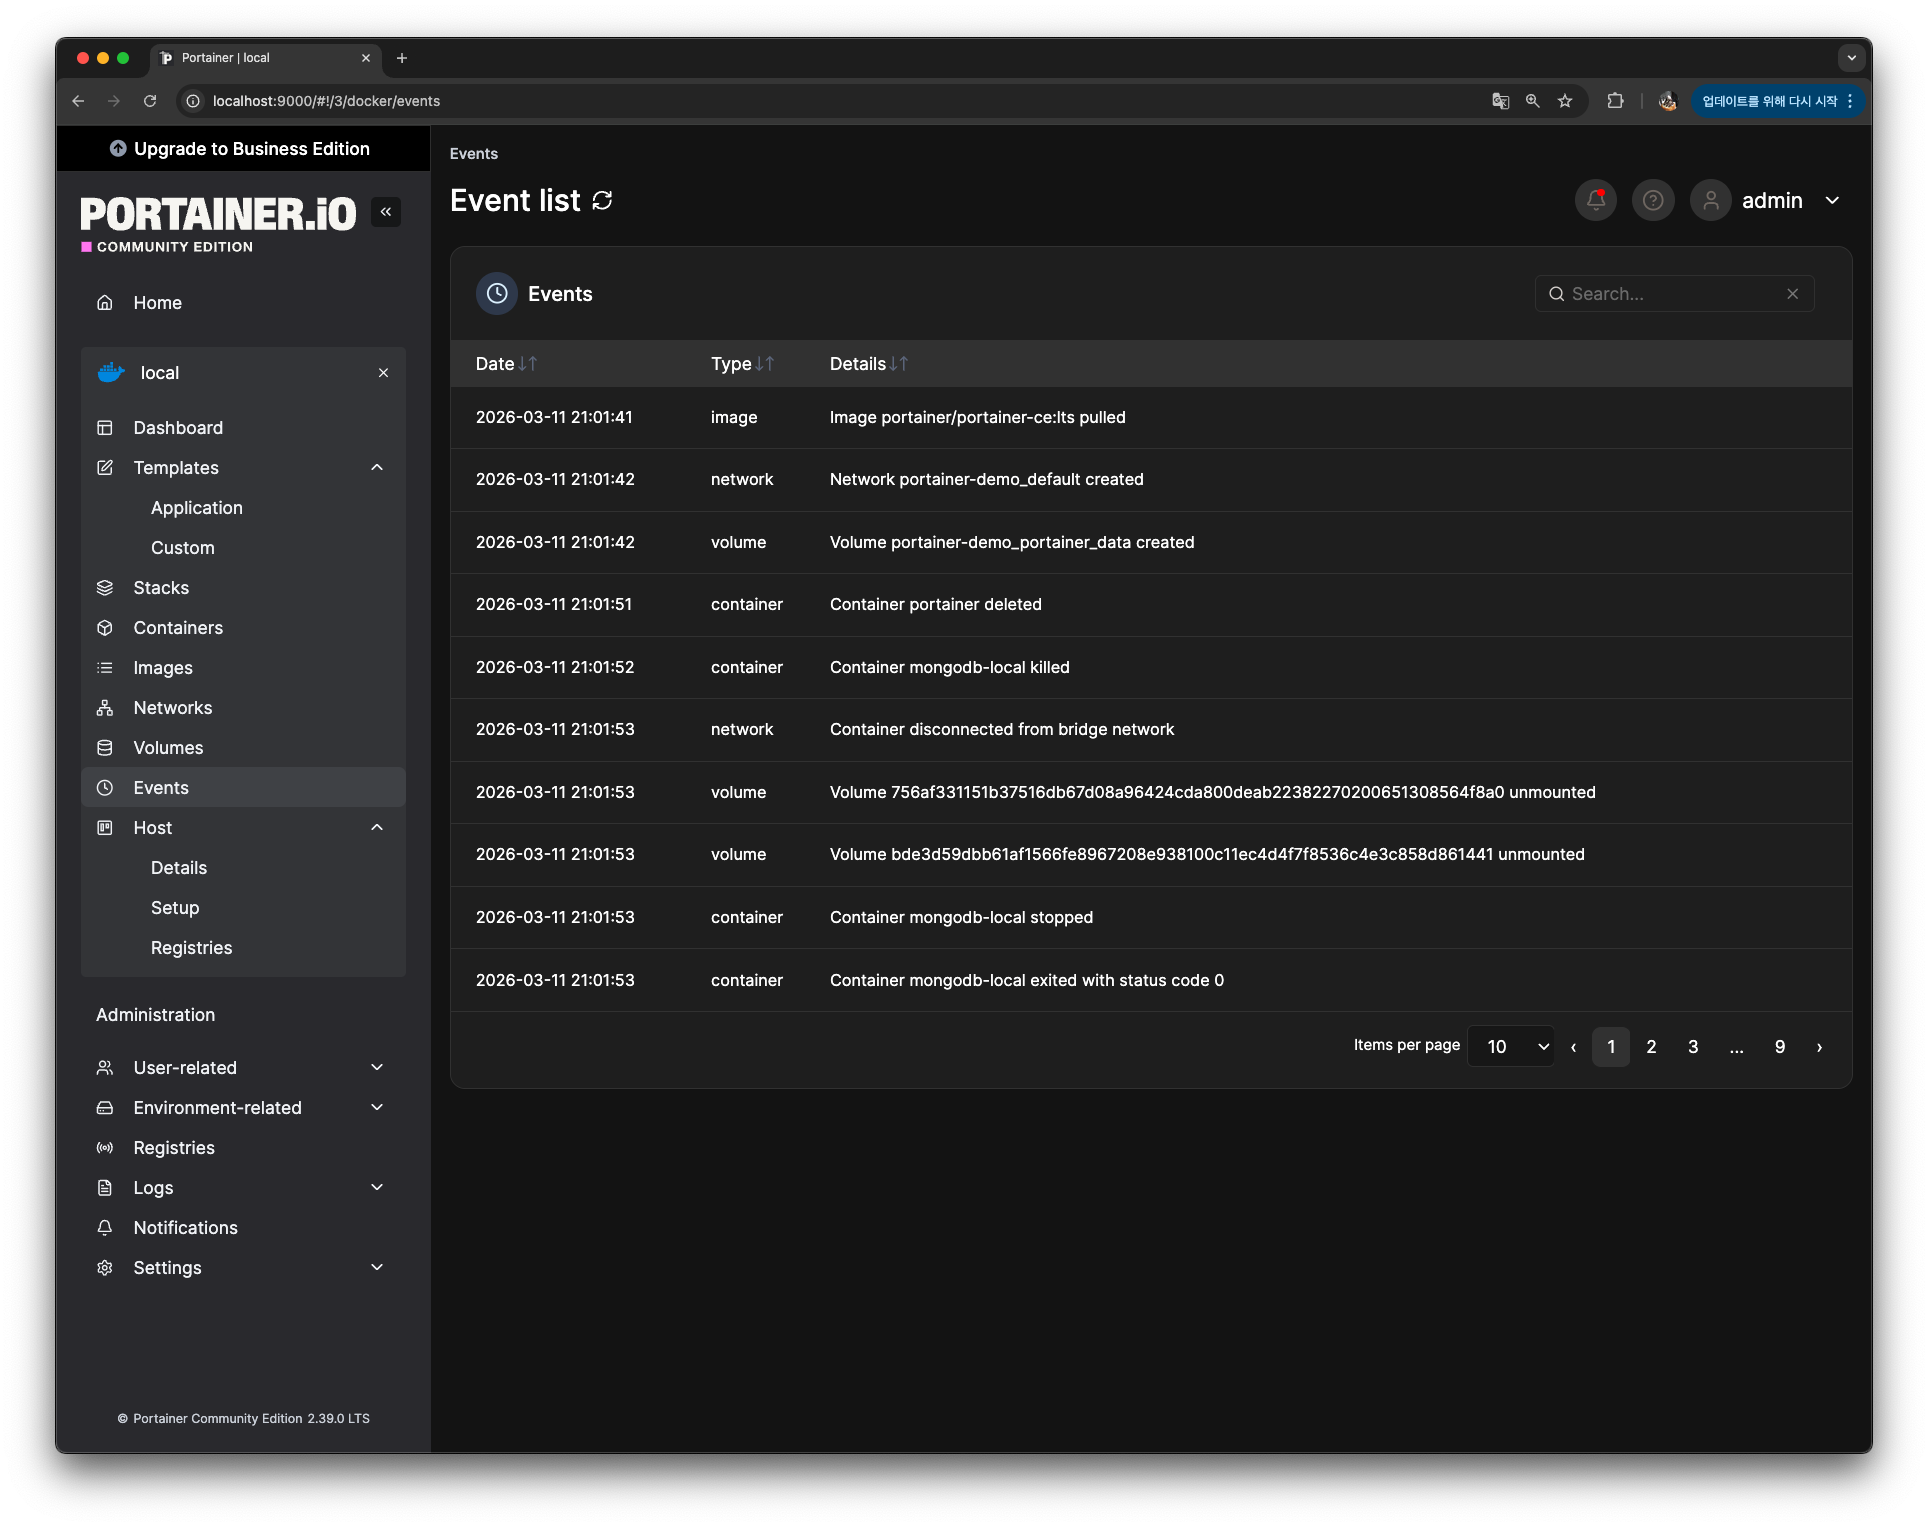
Task: Close the local environment with X
Action: coord(383,373)
